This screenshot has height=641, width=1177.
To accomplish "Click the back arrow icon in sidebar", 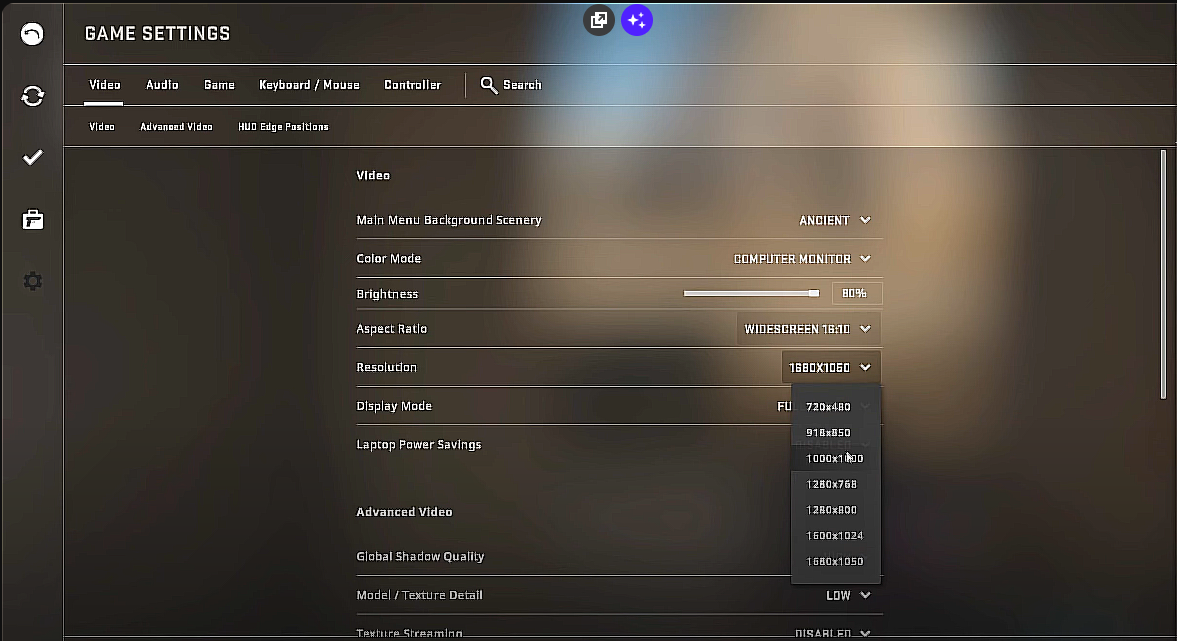I will coord(32,34).
